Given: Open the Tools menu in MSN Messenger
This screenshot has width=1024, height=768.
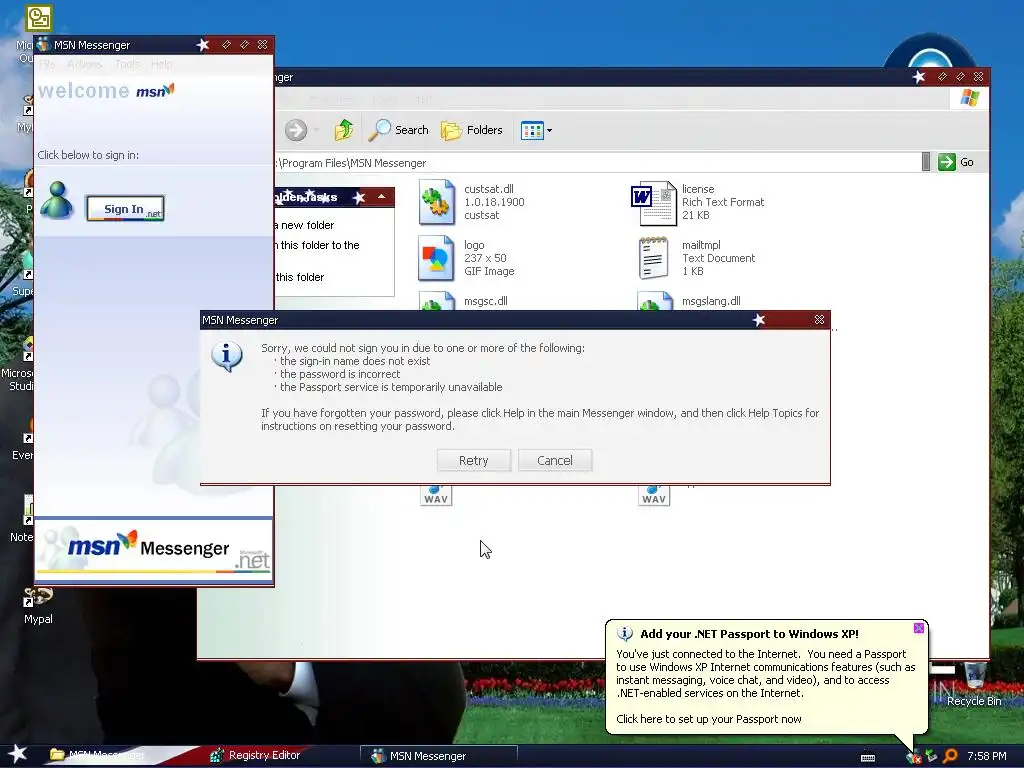Looking at the screenshot, I should pyautogui.click(x=127, y=64).
